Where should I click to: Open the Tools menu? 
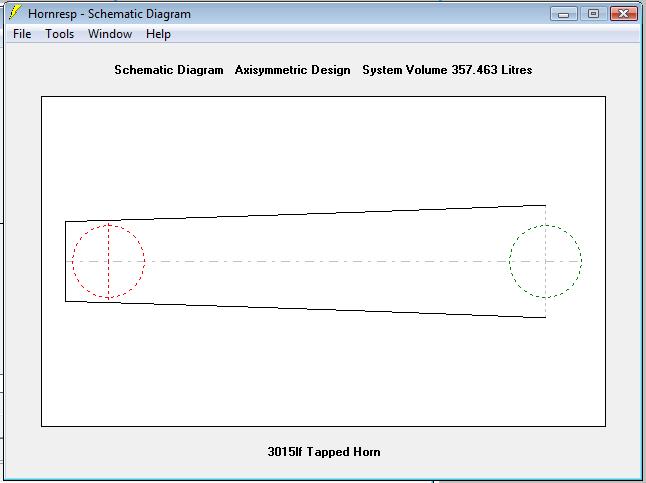coord(60,34)
